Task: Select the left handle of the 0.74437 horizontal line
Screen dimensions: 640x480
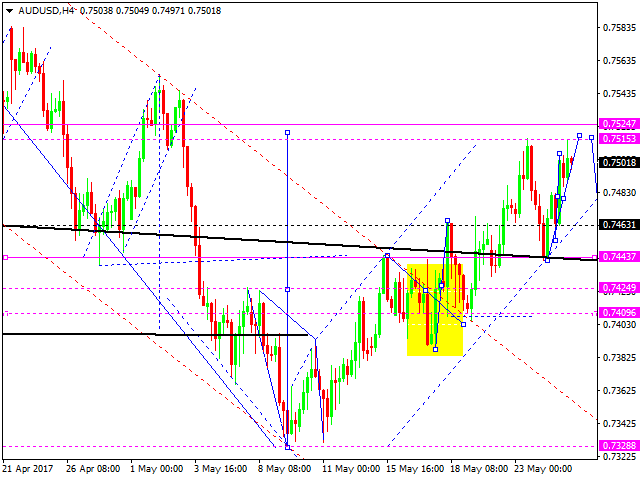Action: click(5, 258)
